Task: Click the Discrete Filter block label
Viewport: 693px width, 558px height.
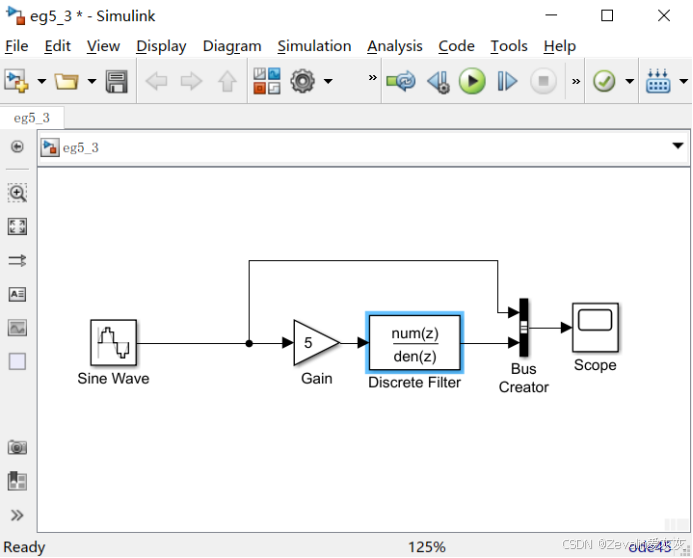Action: tap(415, 383)
